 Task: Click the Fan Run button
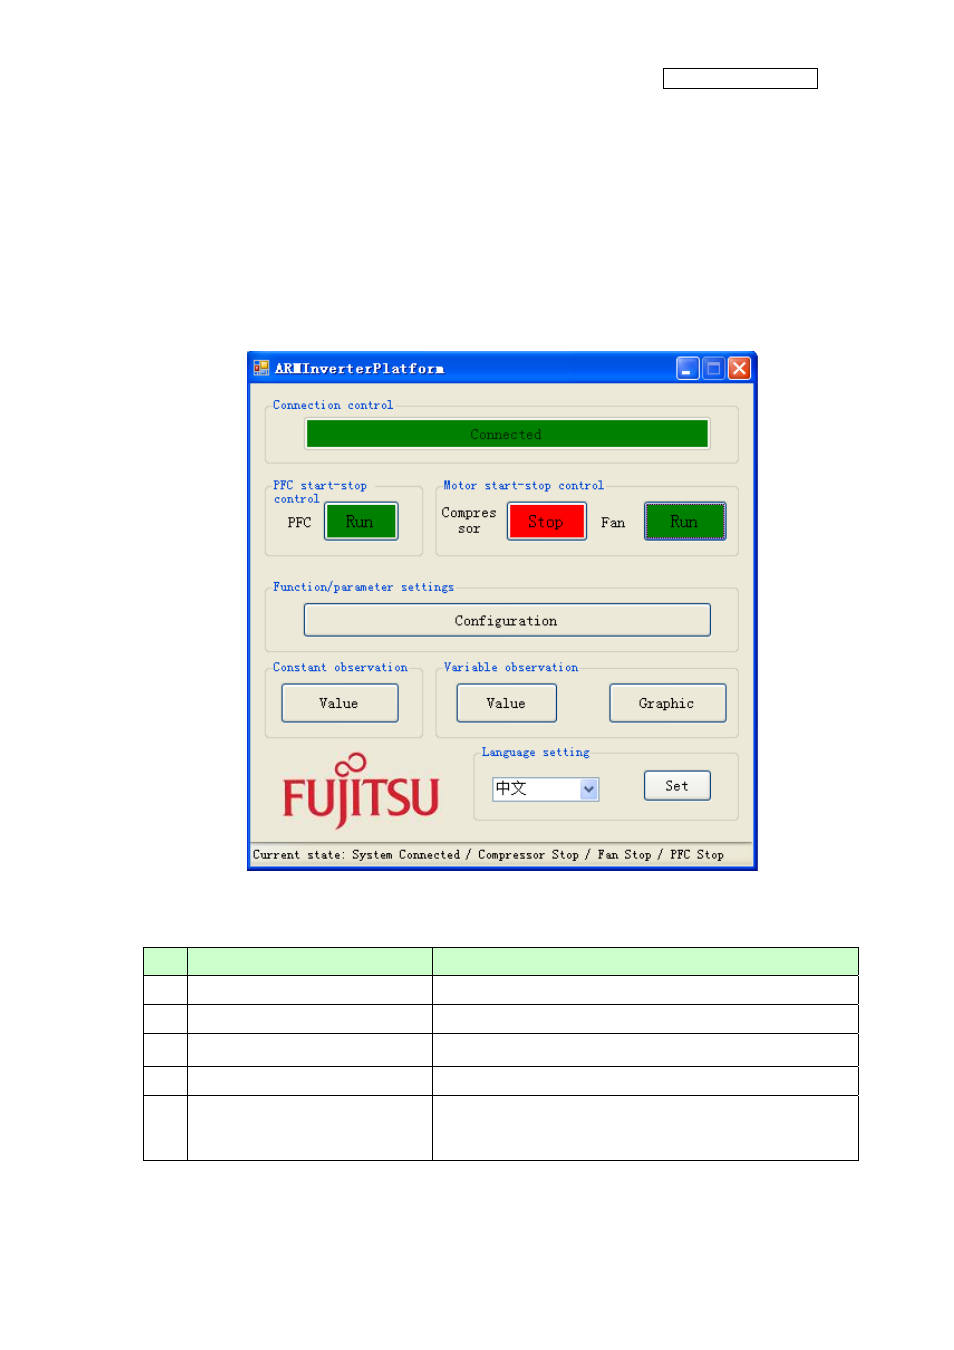click(x=685, y=521)
